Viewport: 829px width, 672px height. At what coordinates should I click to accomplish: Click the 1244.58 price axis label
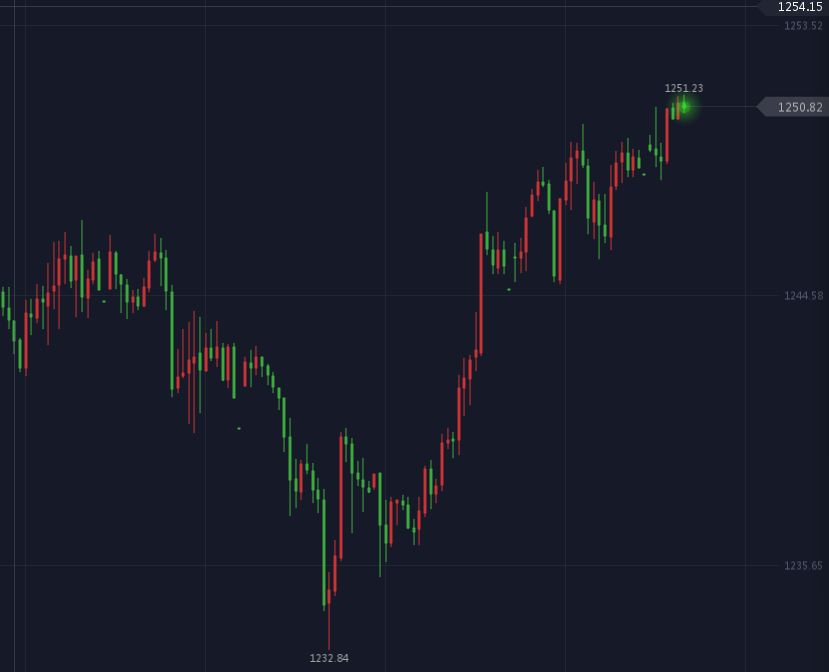803,296
